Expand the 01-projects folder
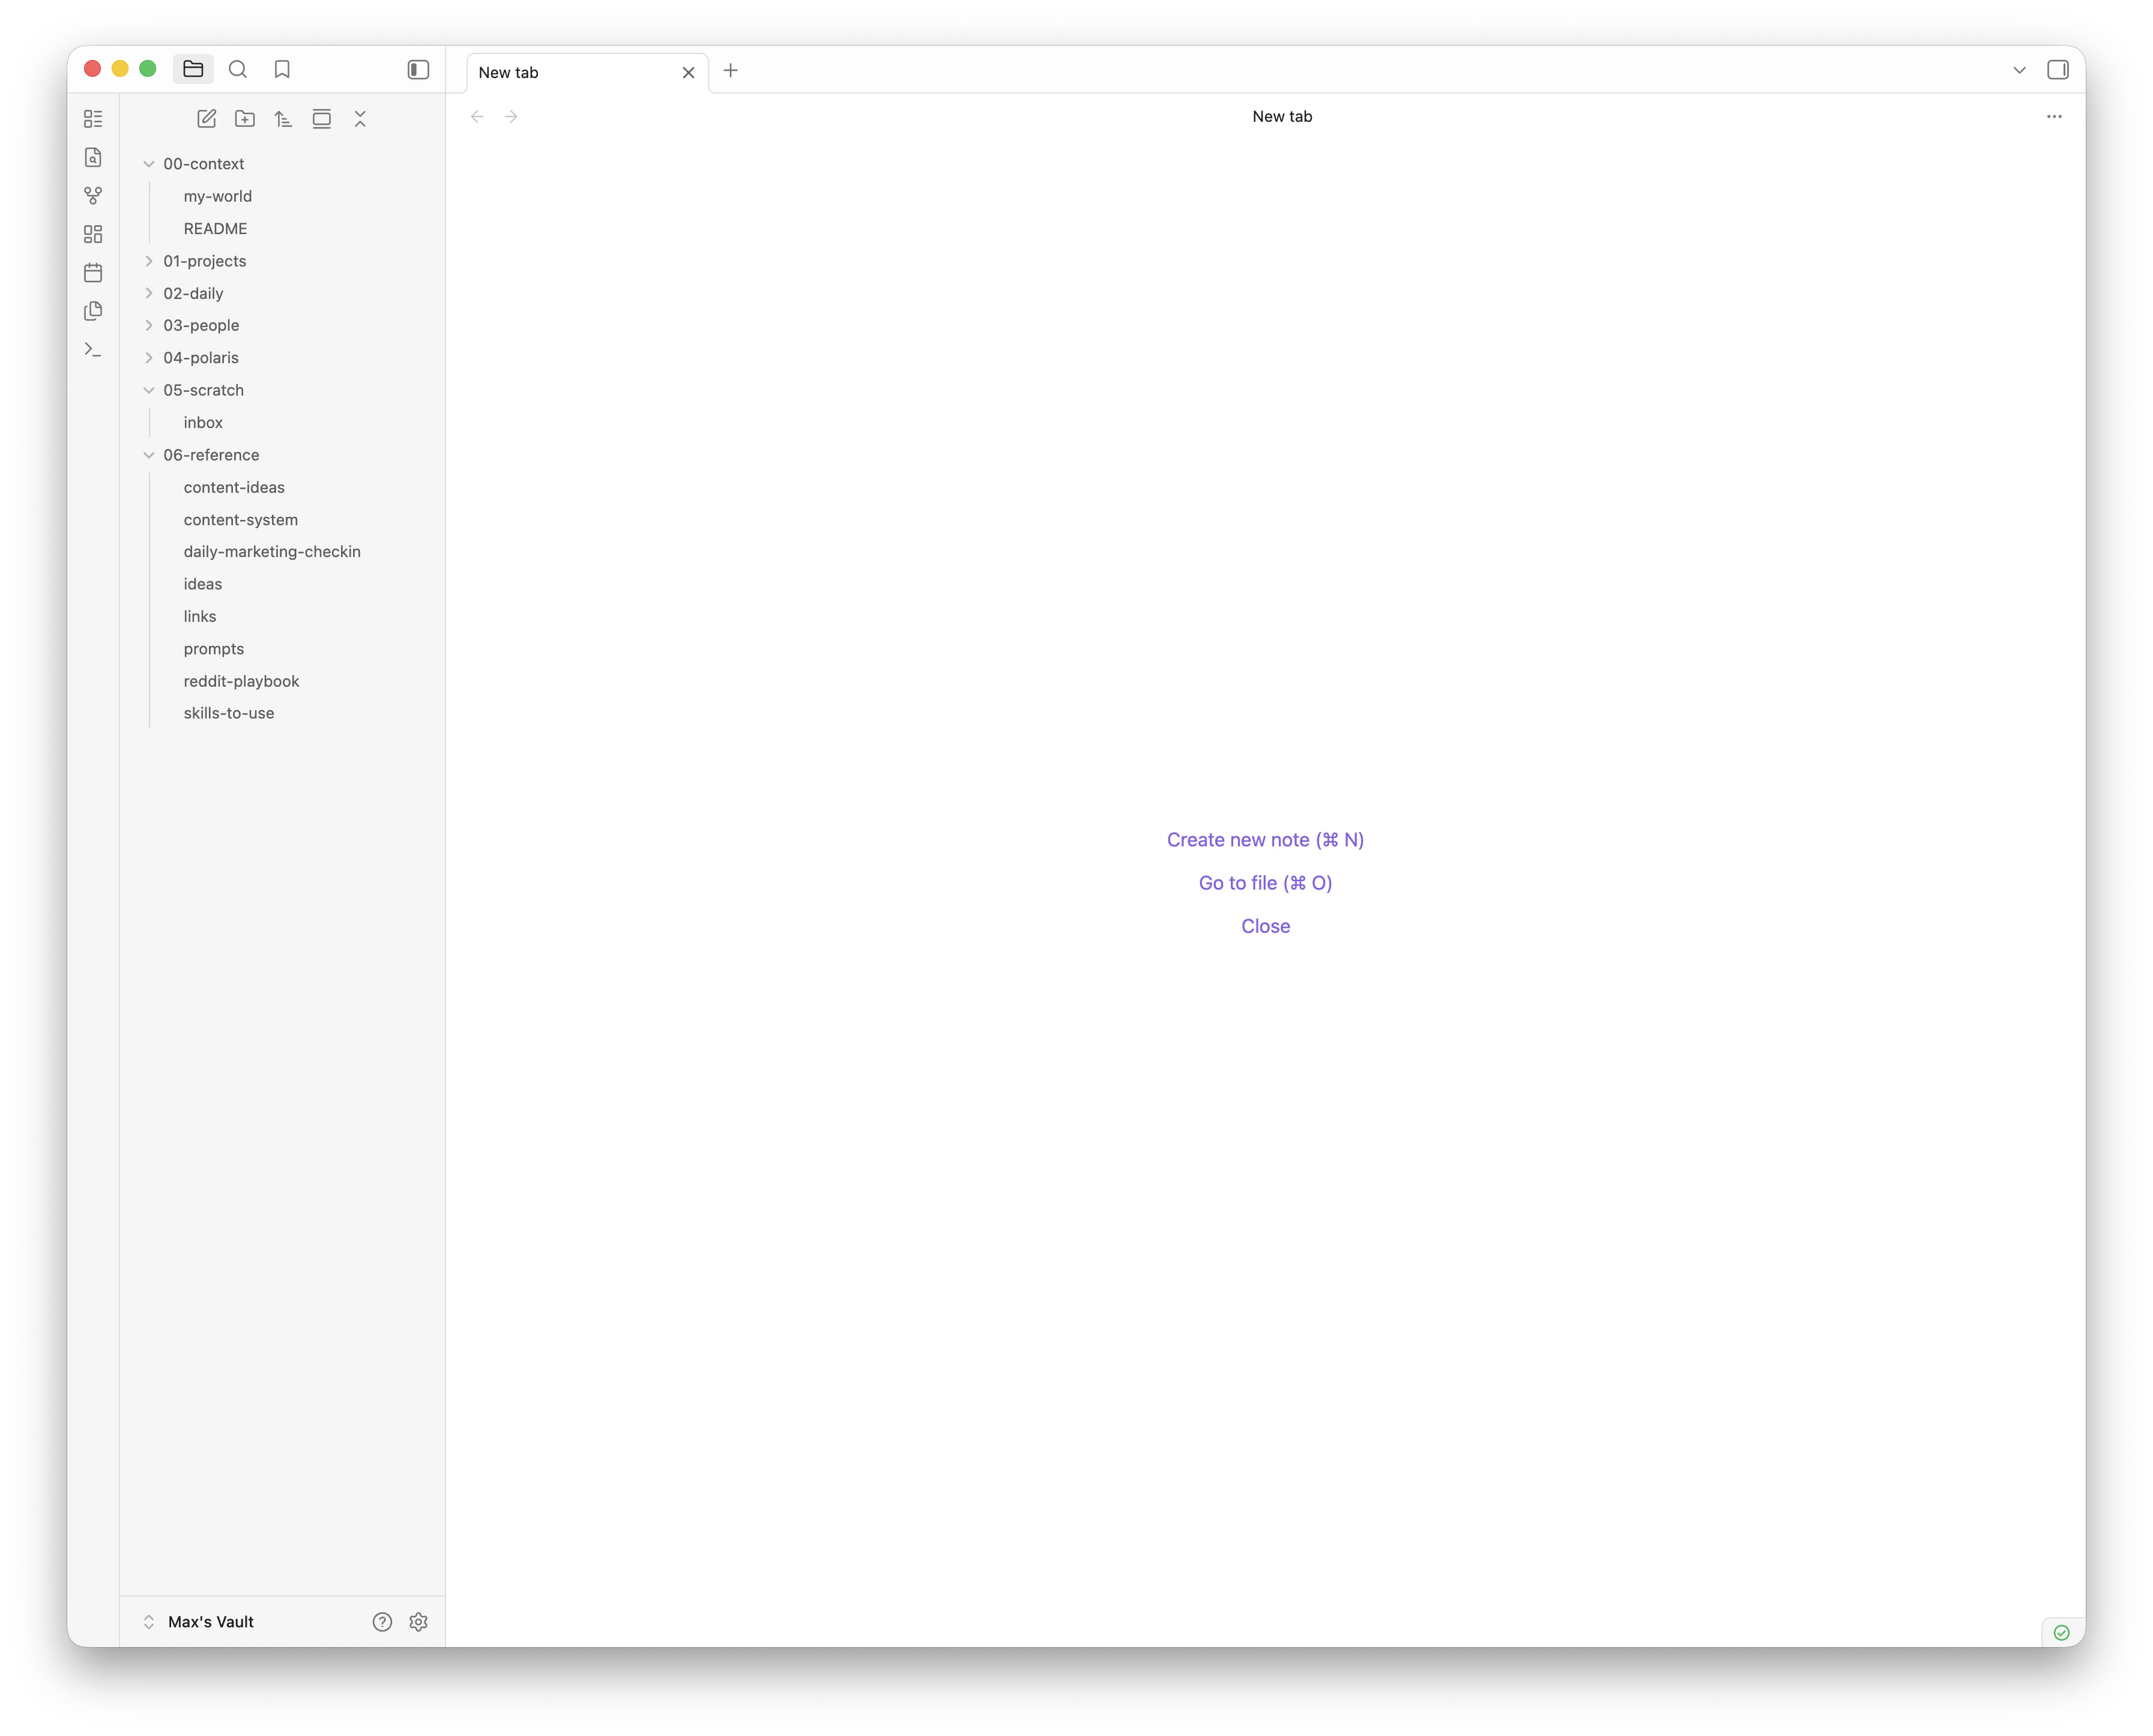2153x1736 pixels. [x=148, y=261]
